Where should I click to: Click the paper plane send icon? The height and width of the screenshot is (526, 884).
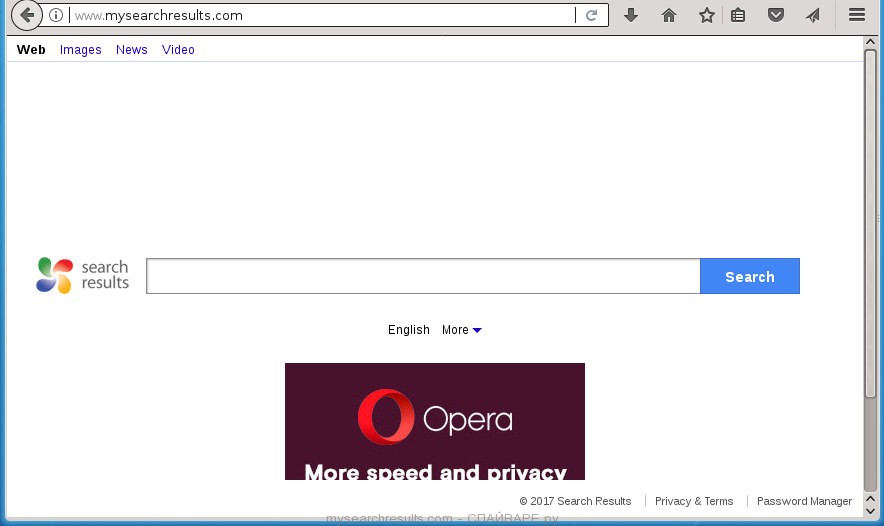pyautogui.click(x=813, y=15)
